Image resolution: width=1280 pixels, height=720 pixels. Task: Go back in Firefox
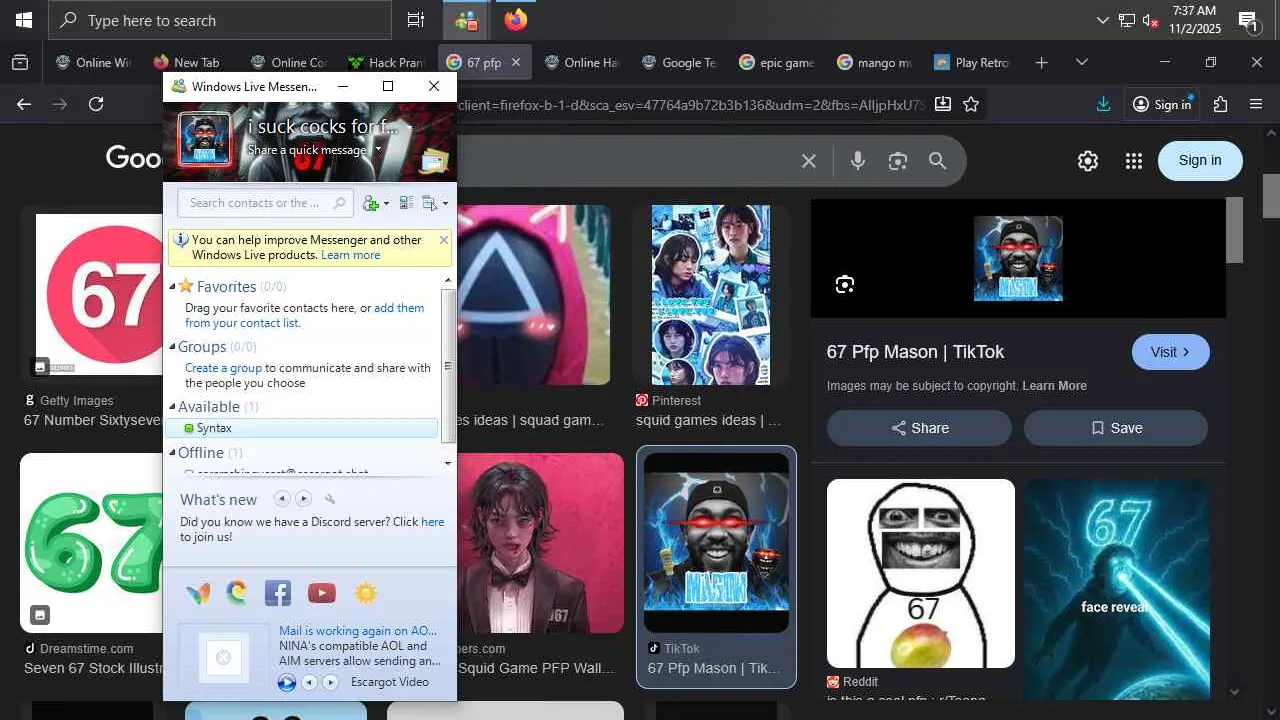pyautogui.click(x=24, y=104)
